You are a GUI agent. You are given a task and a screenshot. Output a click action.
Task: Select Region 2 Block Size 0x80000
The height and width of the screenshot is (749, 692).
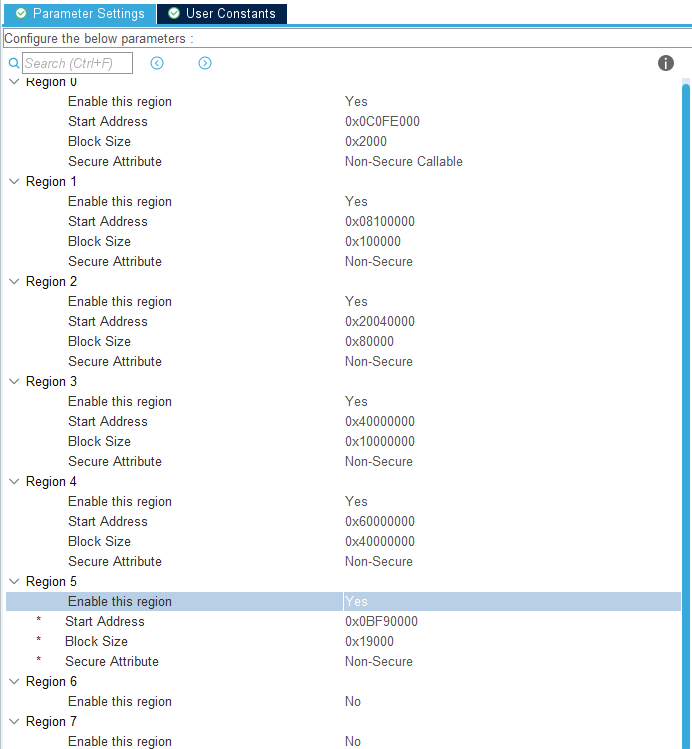369,342
